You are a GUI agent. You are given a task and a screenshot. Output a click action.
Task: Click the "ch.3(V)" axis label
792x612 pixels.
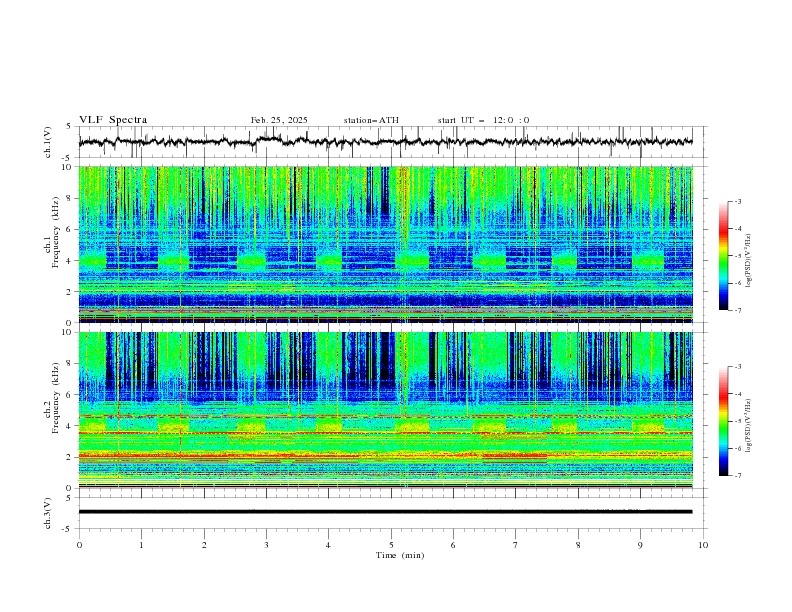48,513
